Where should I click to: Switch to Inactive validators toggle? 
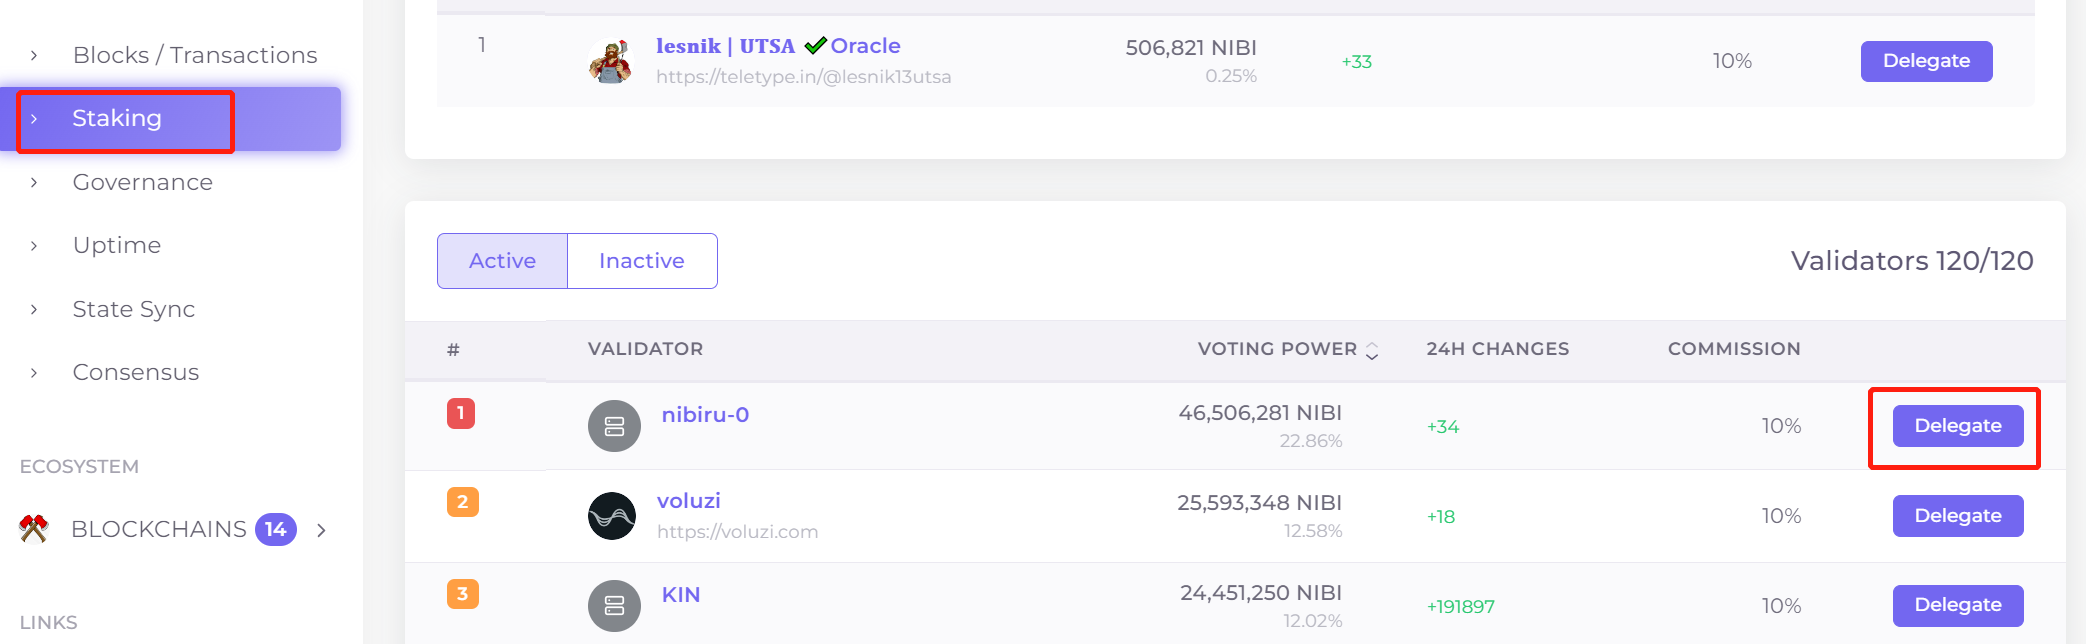point(642,261)
